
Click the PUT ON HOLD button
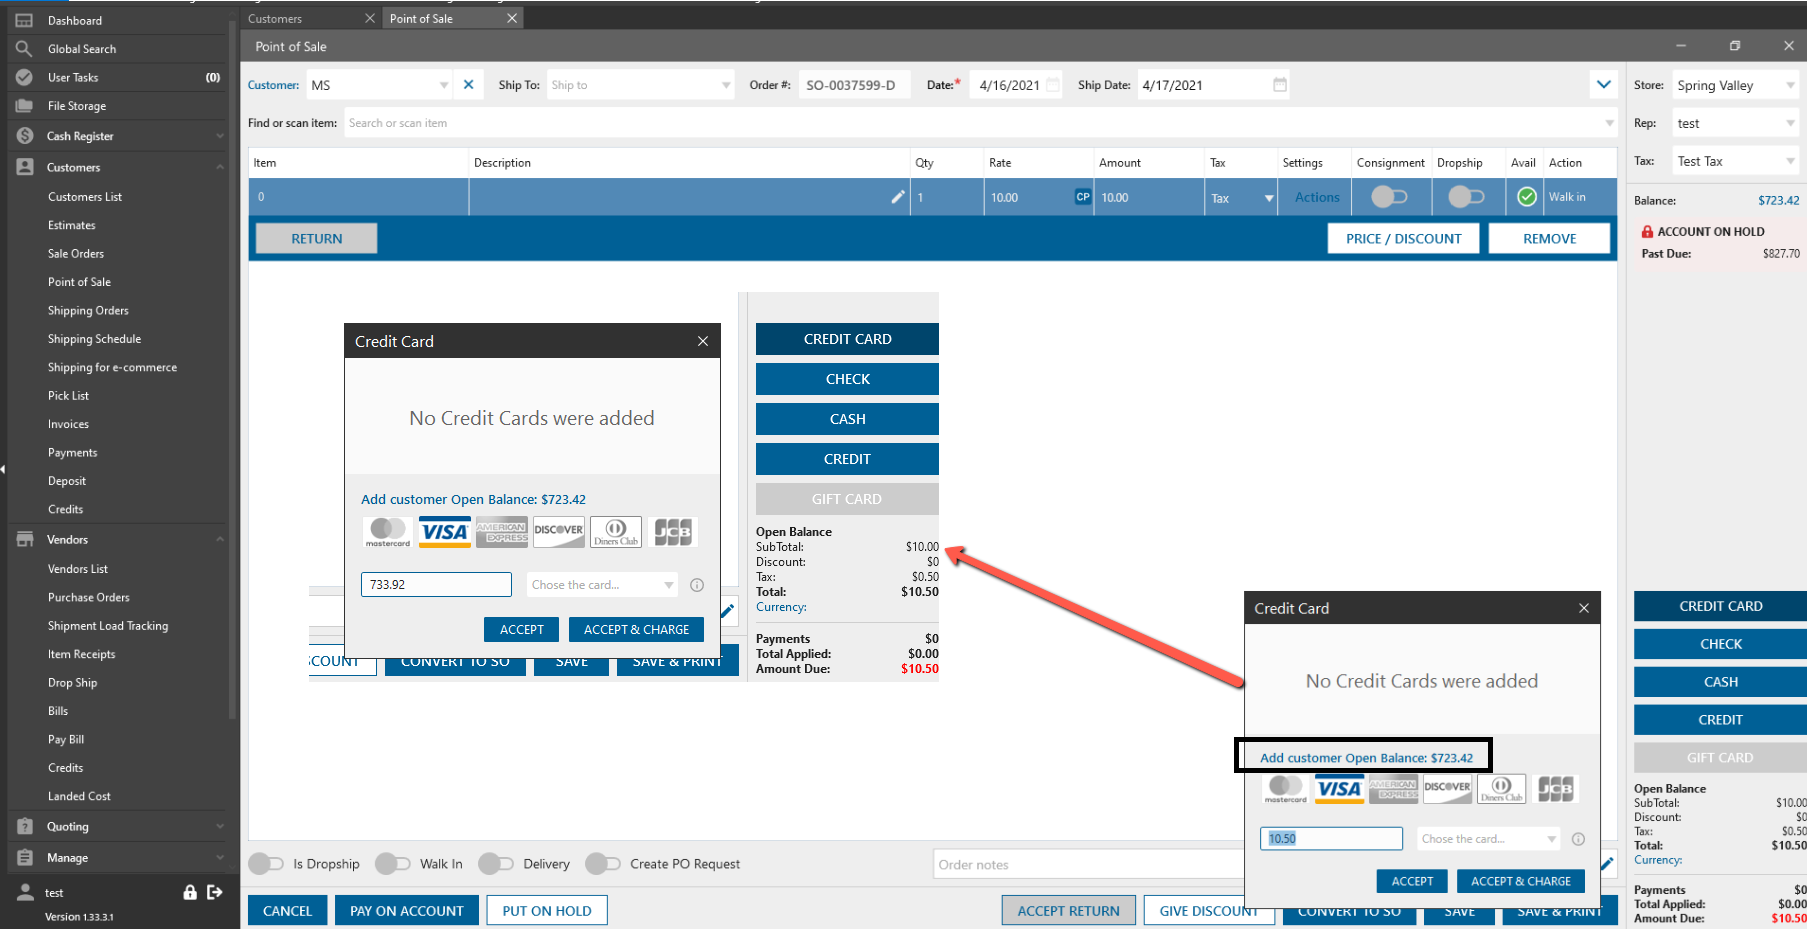(547, 911)
